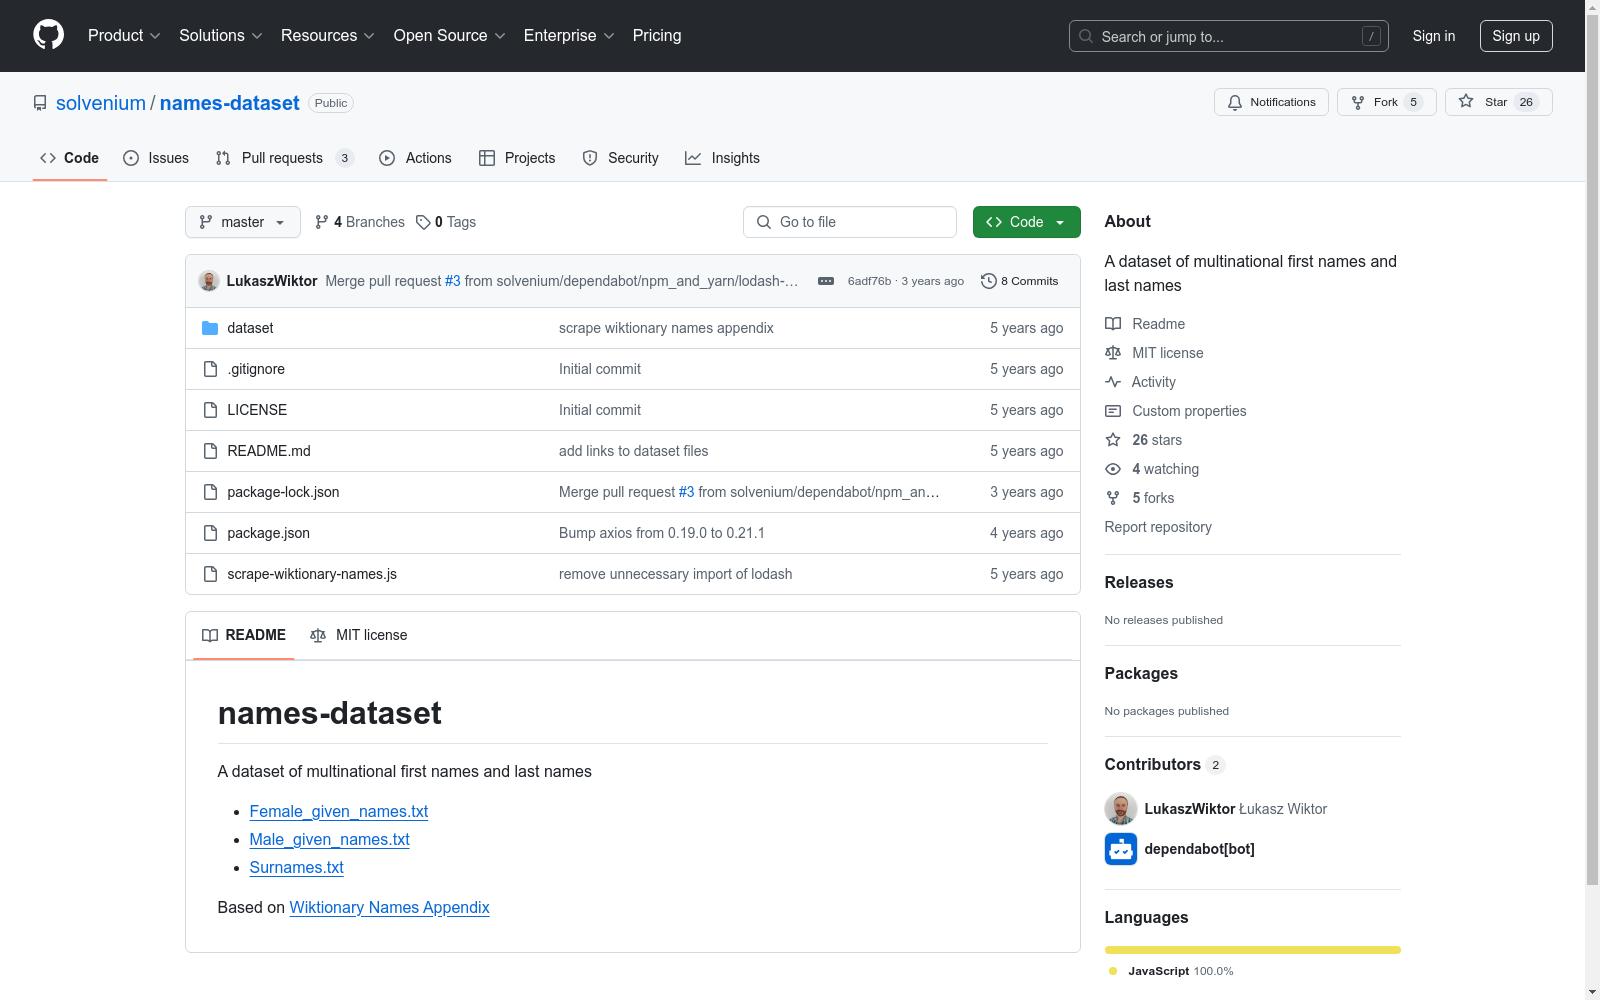
Task: Switch to the Pull requests tab
Action: [285, 158]
